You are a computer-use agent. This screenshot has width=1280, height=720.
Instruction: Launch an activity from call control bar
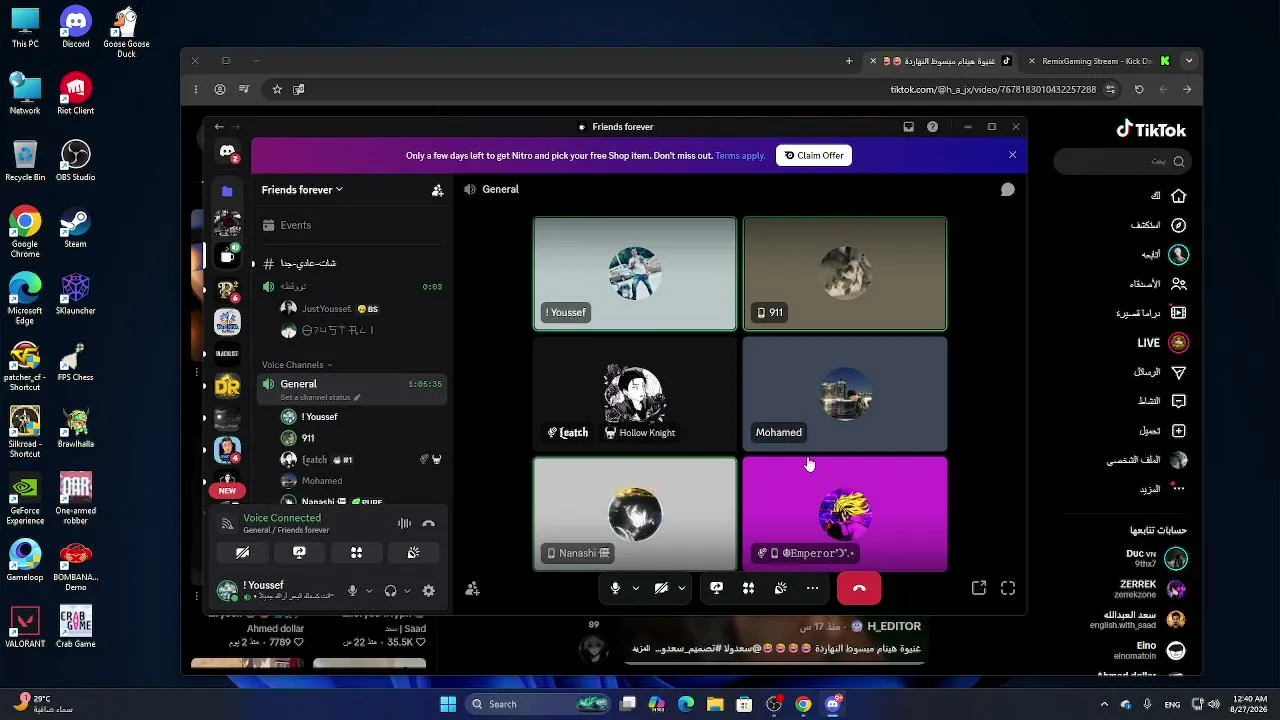coord(748,588)
